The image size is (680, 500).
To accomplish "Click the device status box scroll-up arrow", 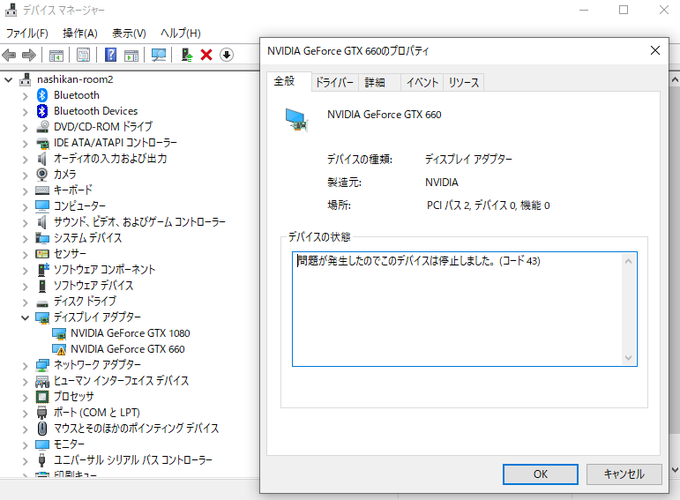I will coord(628,261).
